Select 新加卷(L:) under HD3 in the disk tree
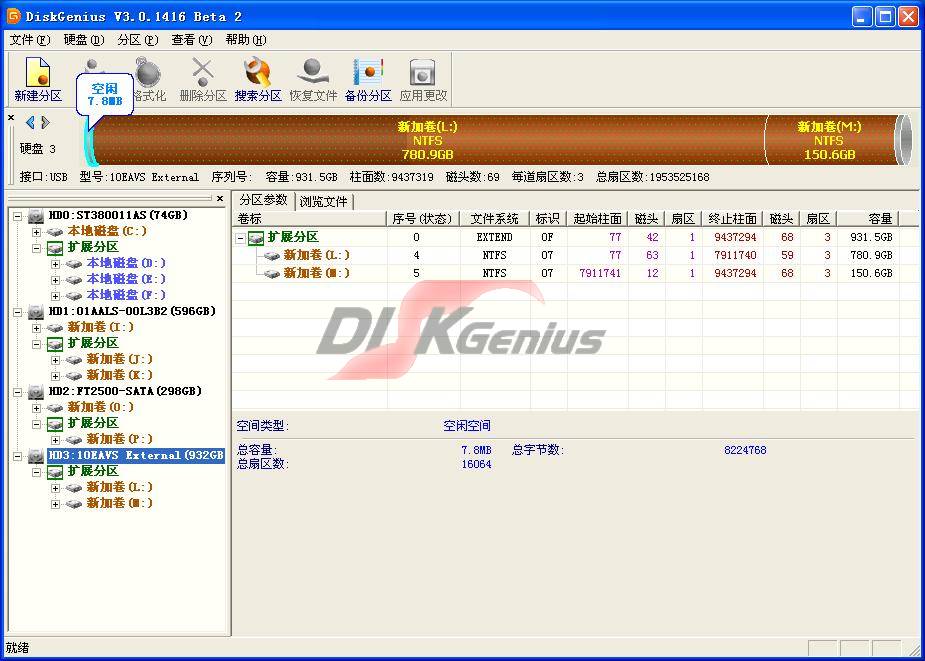925x661 pixels. tap(120, 487)
